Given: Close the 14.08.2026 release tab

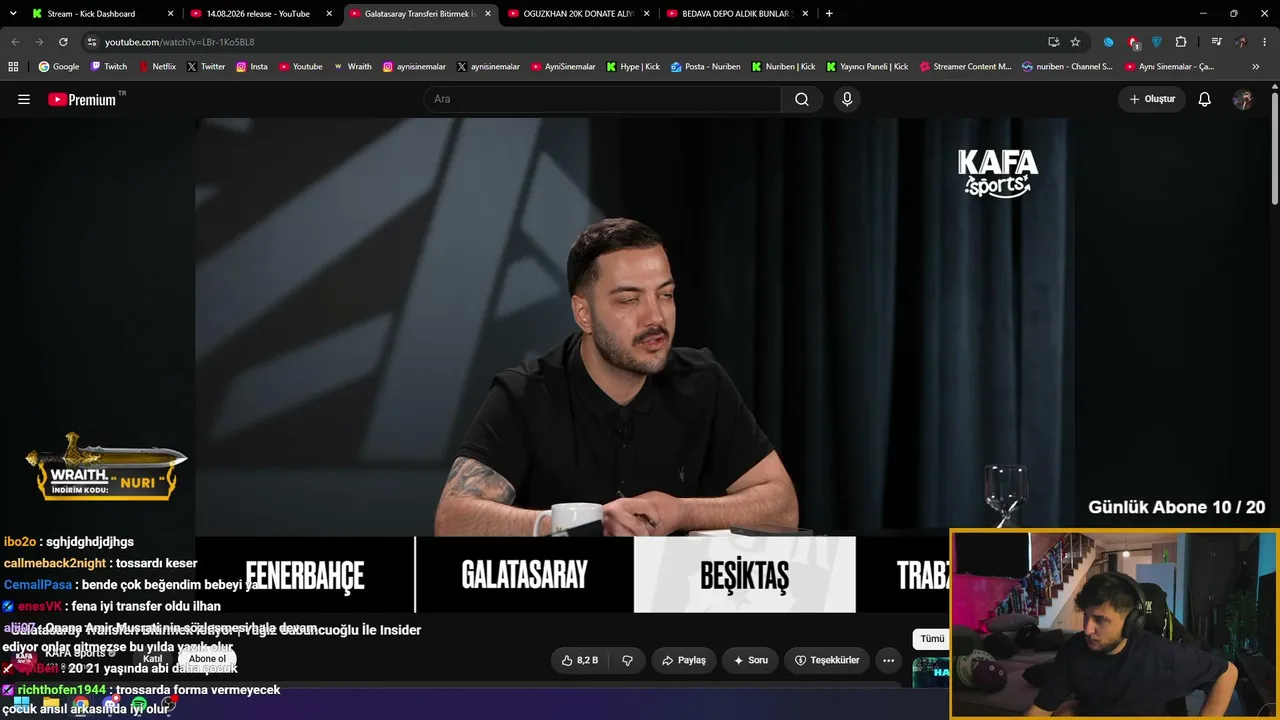Looking at the screenshot, I should coord(329,14).
